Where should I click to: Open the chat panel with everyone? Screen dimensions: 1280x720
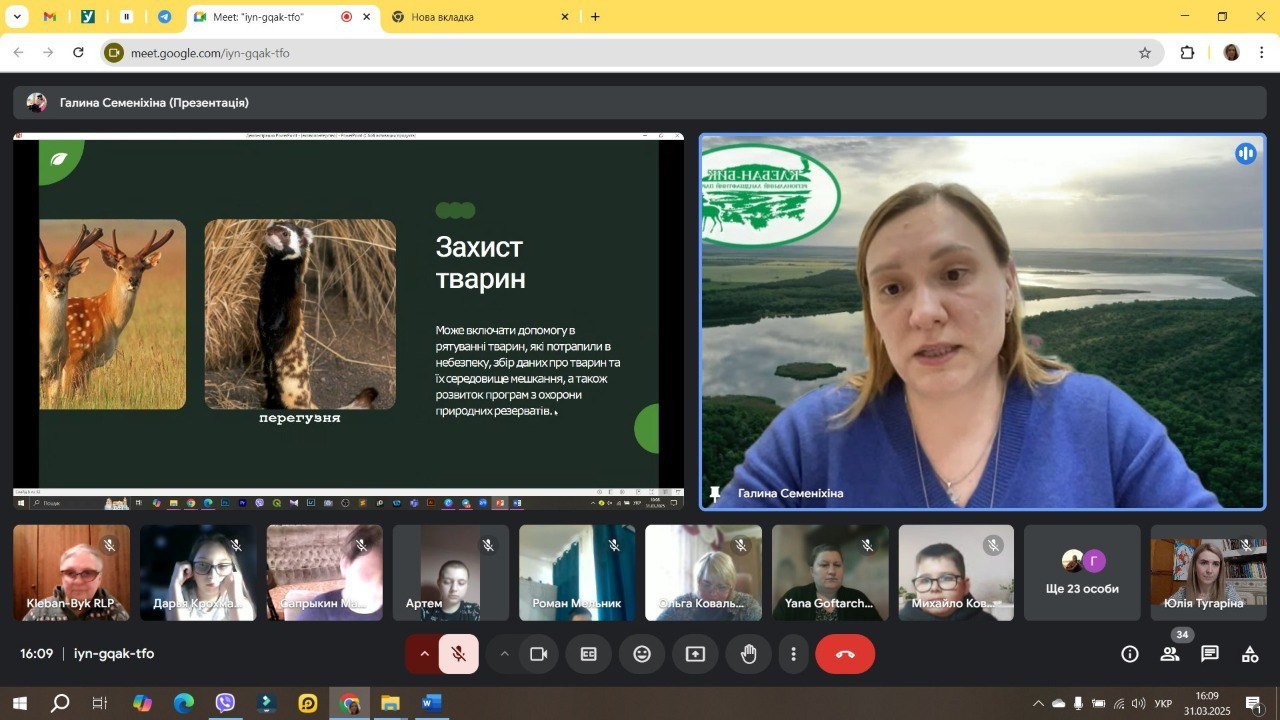tap(1210, 654)
